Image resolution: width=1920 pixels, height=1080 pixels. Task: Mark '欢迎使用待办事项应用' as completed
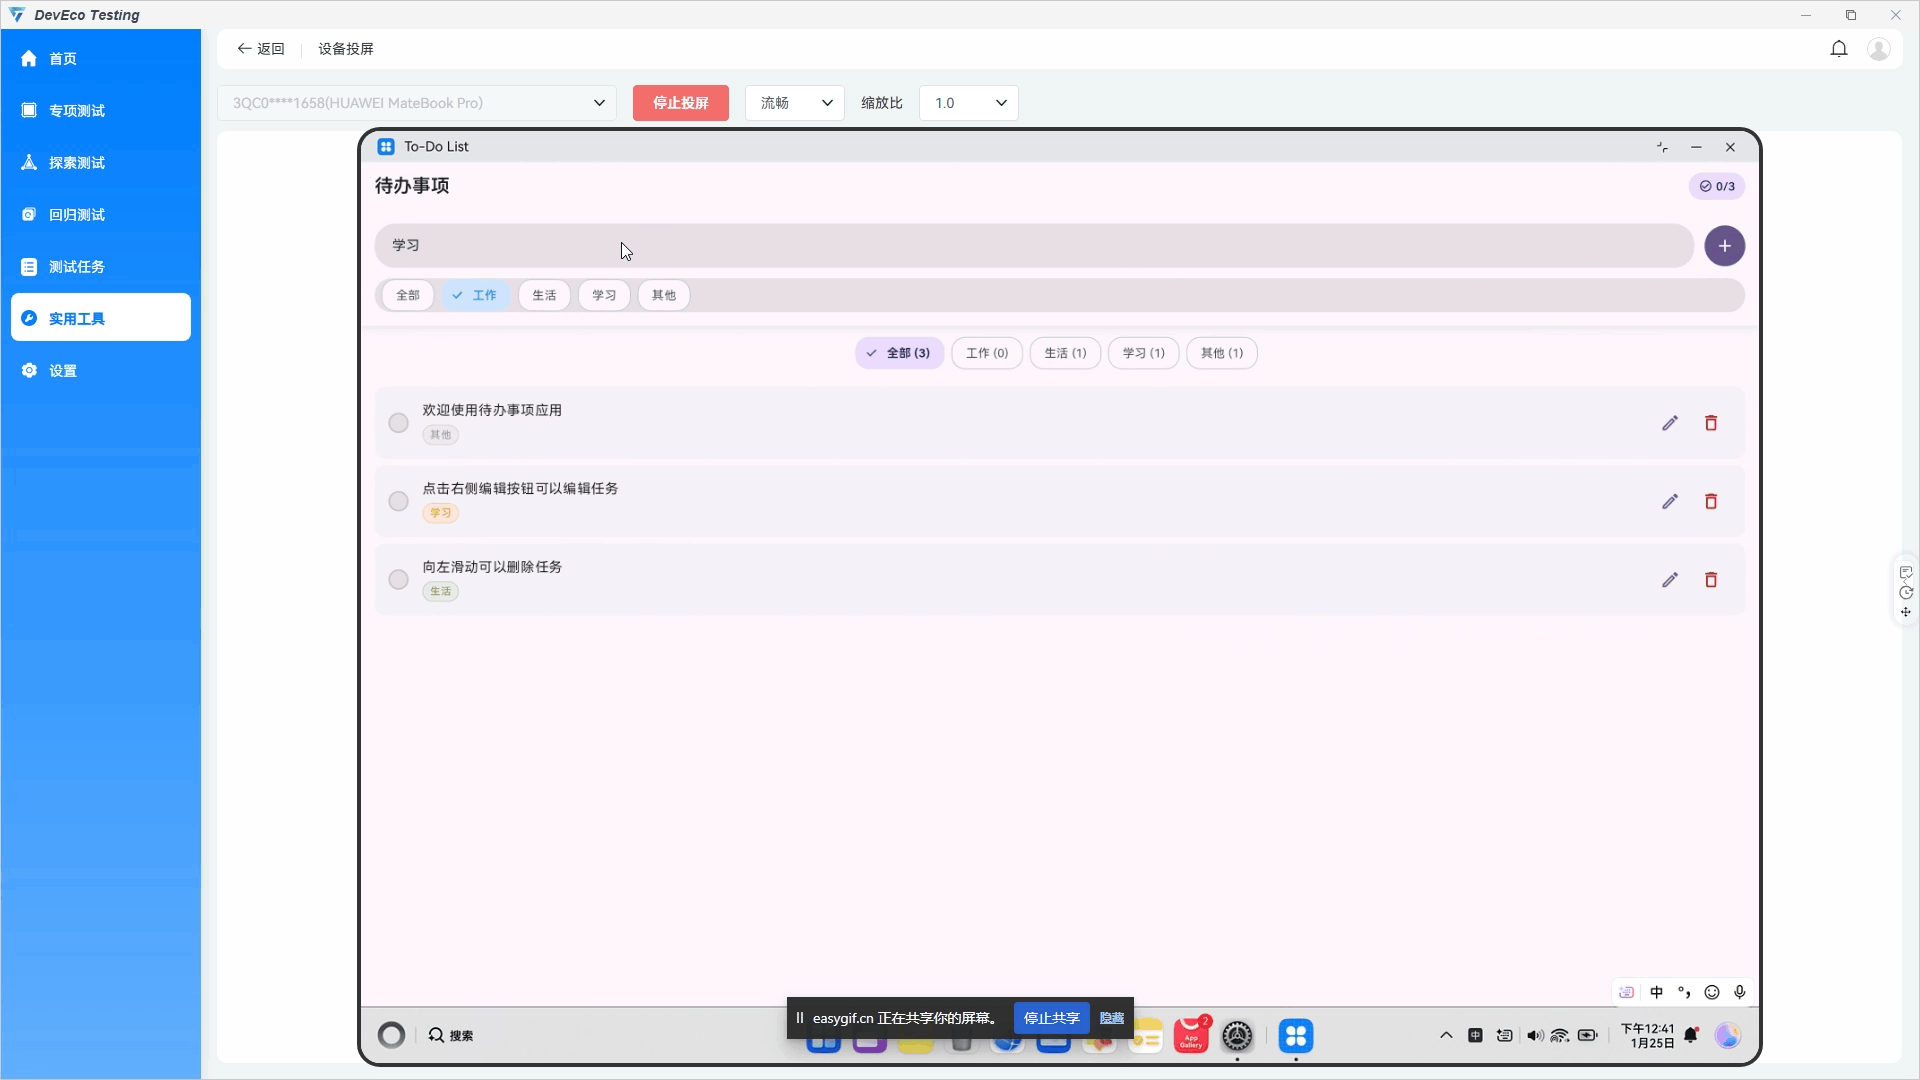point(398,423)
